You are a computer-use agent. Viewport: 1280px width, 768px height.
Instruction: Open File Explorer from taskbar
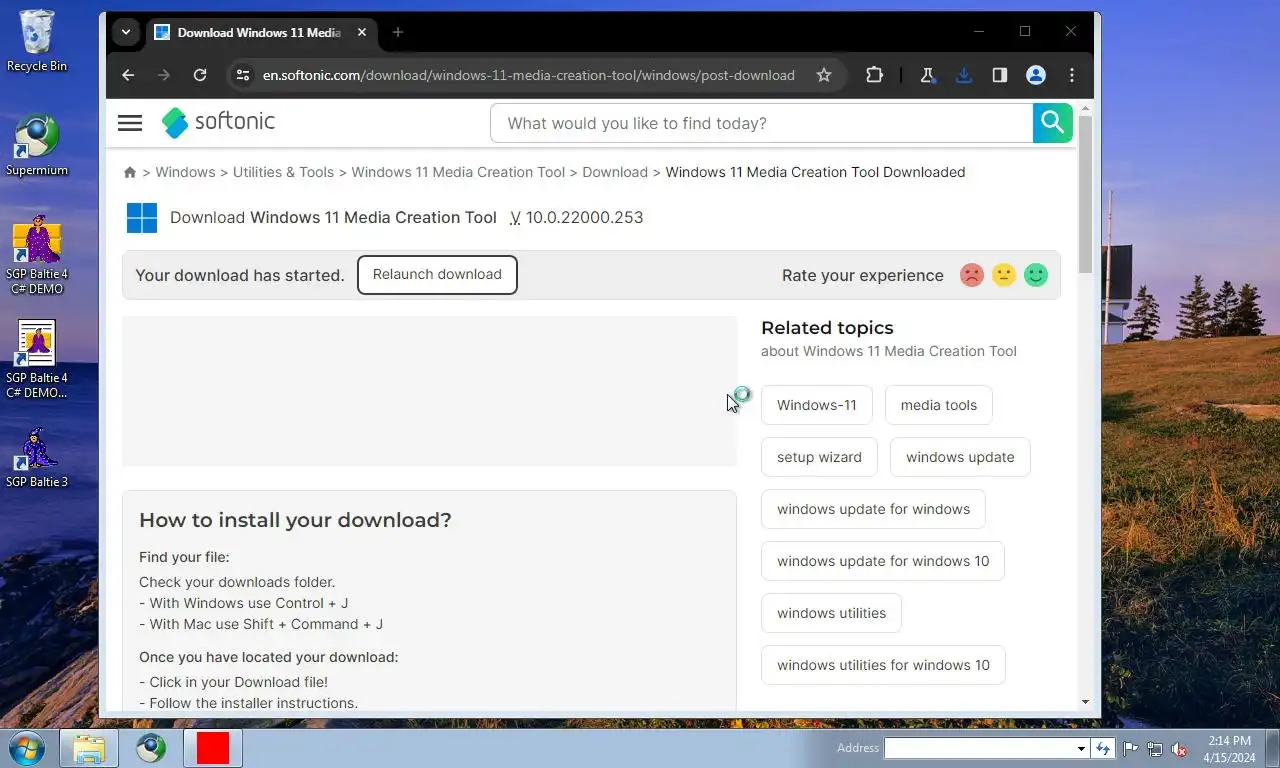[89, 748]
